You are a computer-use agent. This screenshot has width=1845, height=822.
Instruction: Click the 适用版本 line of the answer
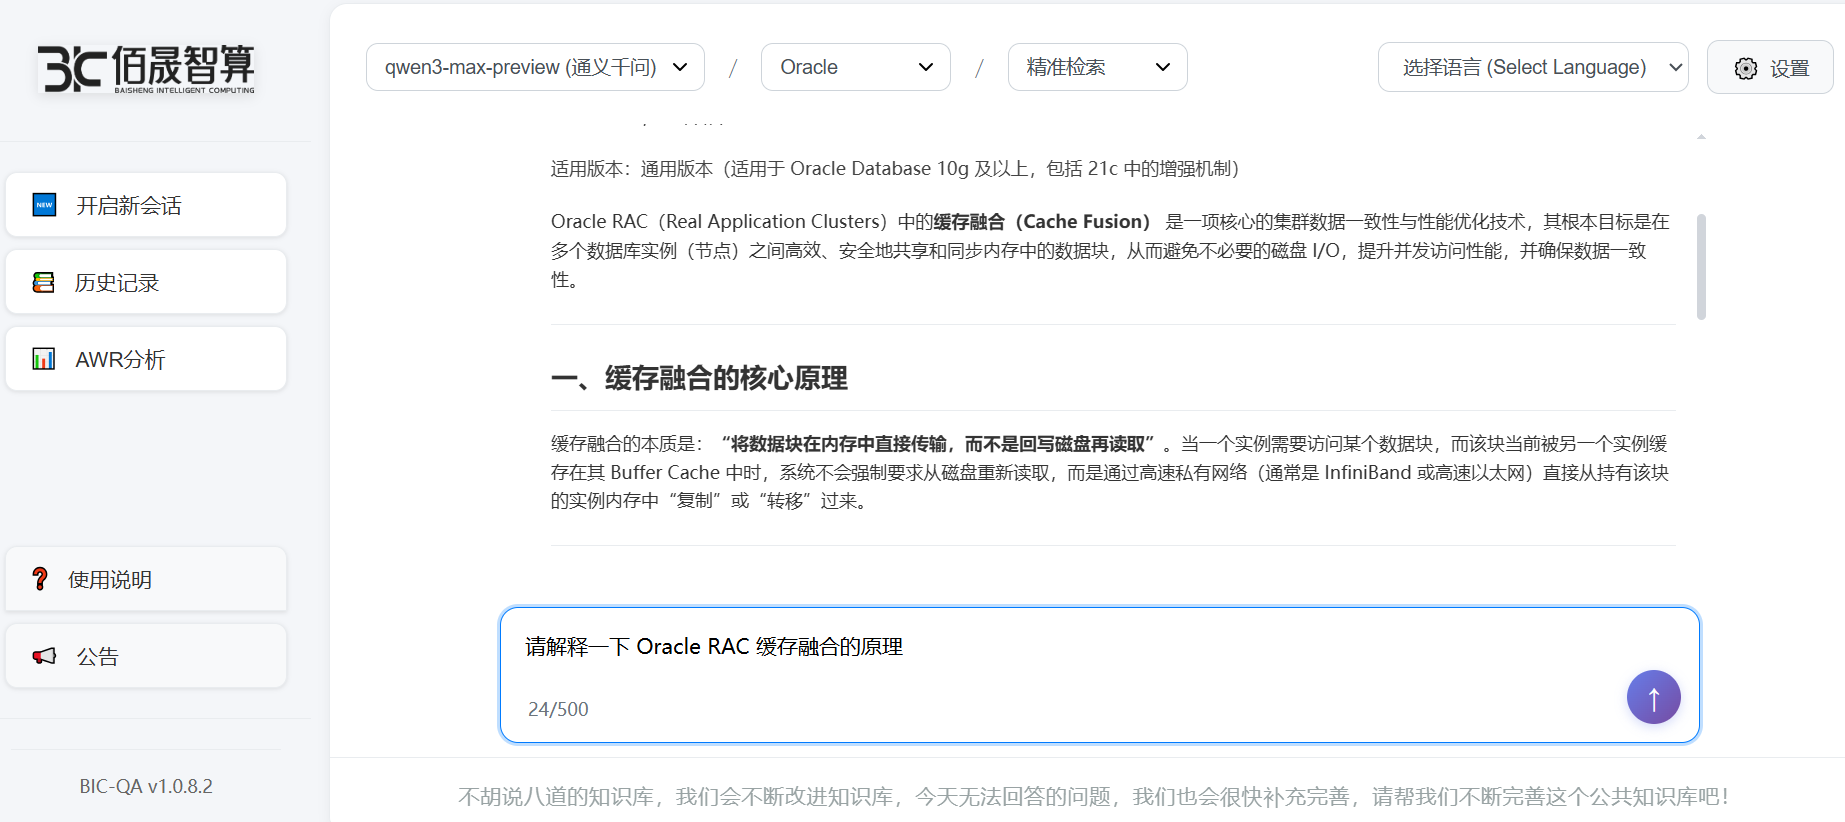point(895,169)
